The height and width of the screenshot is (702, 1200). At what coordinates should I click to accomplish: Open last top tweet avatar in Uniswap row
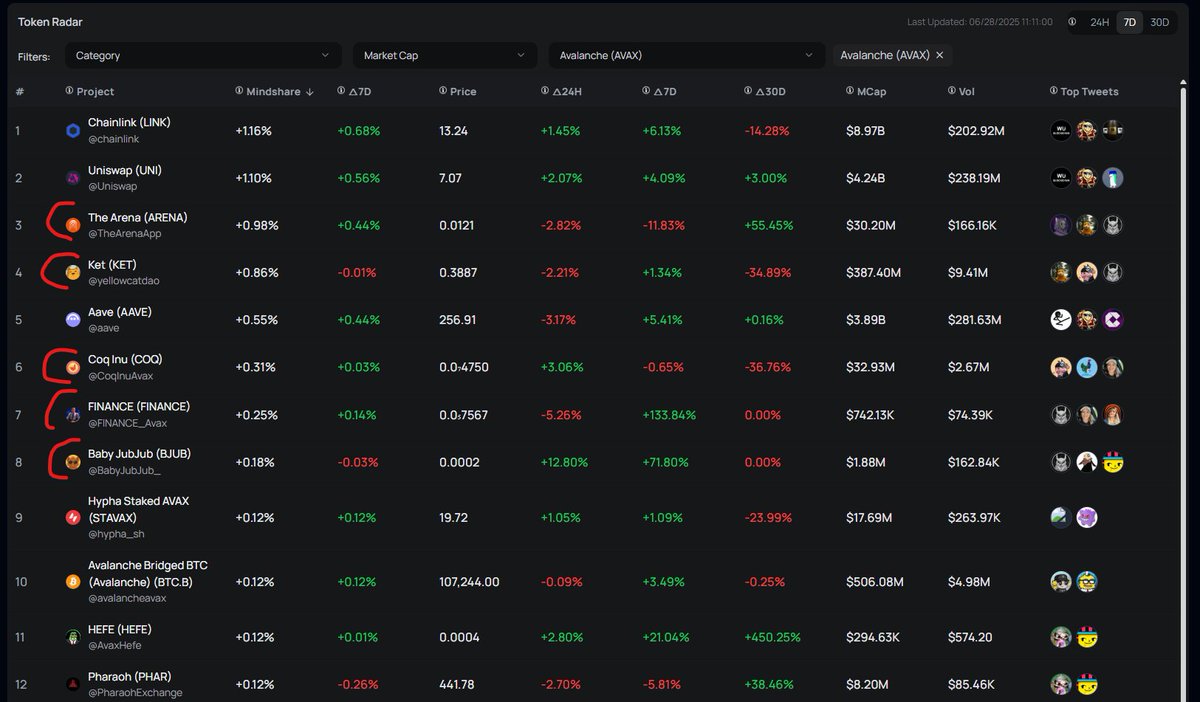click(1112, 178)
